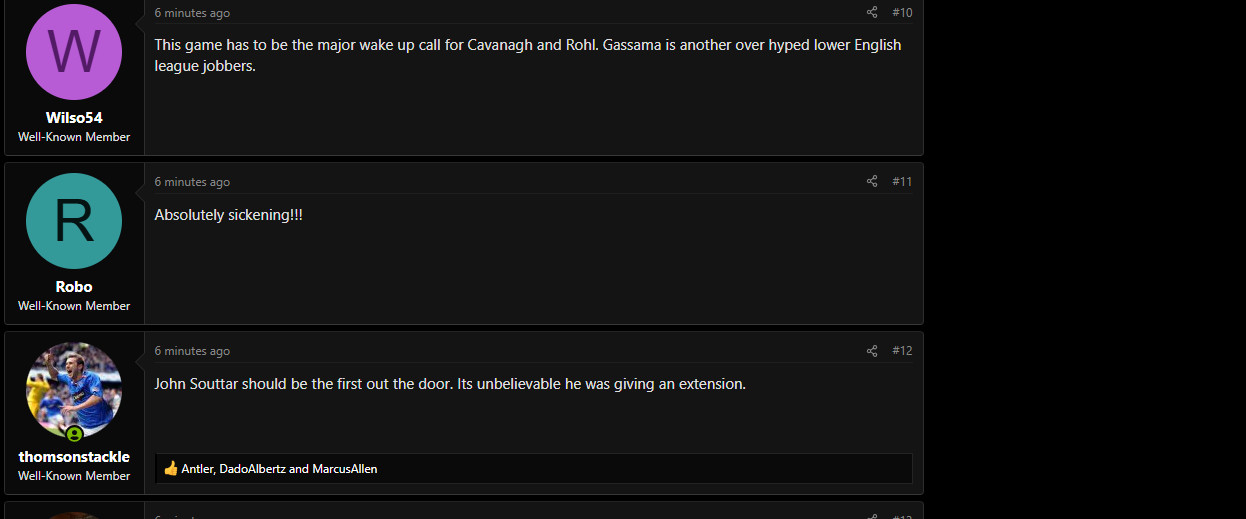Click the thomsonstackle username link
1246x519 pixels.
(74, 456)
